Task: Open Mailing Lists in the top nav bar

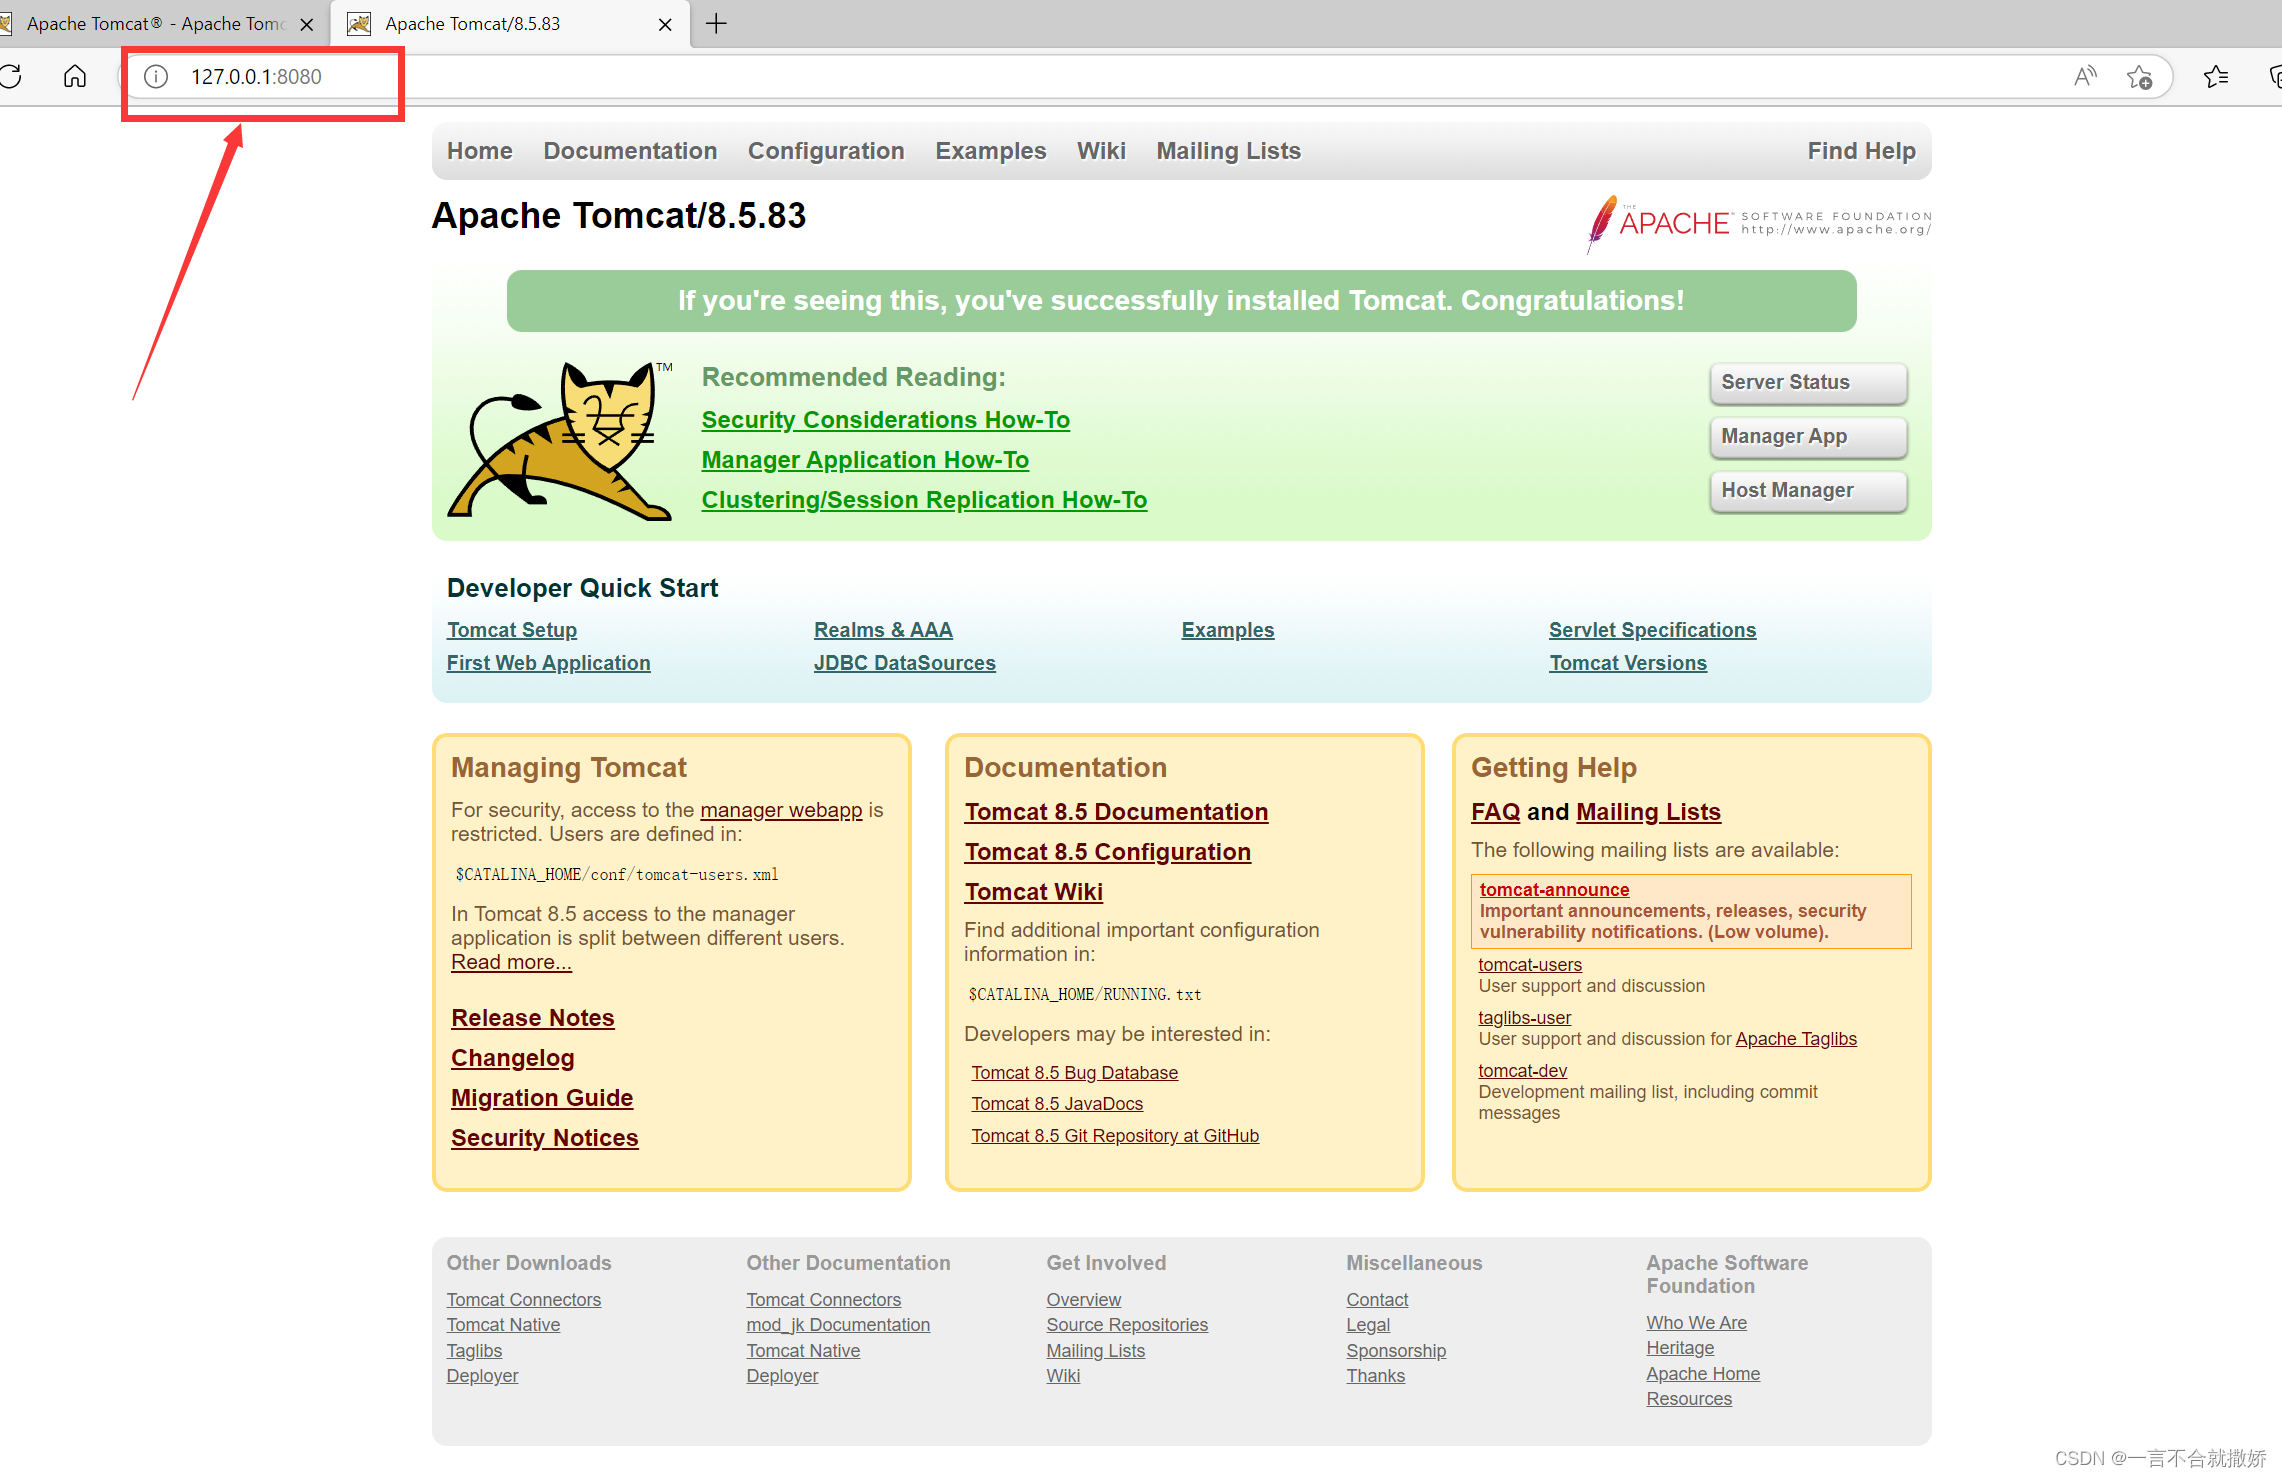Action: pos(1229,151)
